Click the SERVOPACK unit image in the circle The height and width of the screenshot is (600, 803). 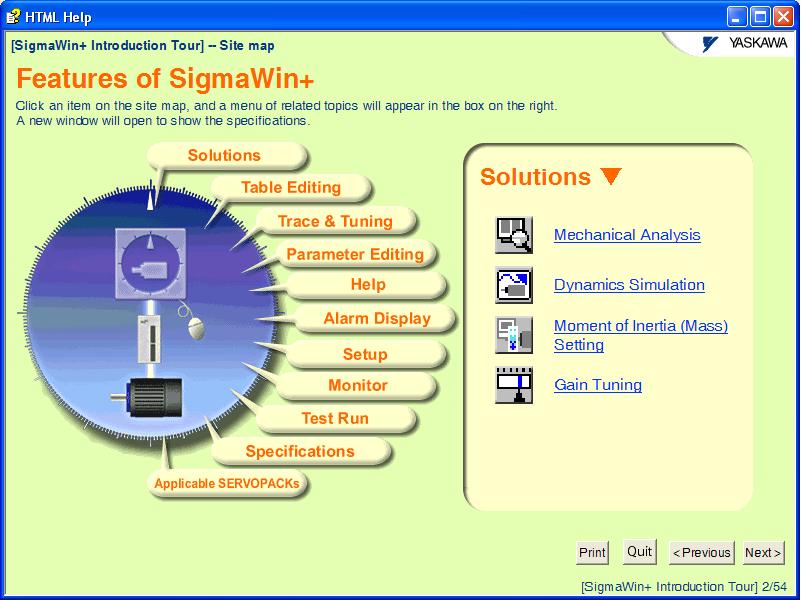(149, 339)
